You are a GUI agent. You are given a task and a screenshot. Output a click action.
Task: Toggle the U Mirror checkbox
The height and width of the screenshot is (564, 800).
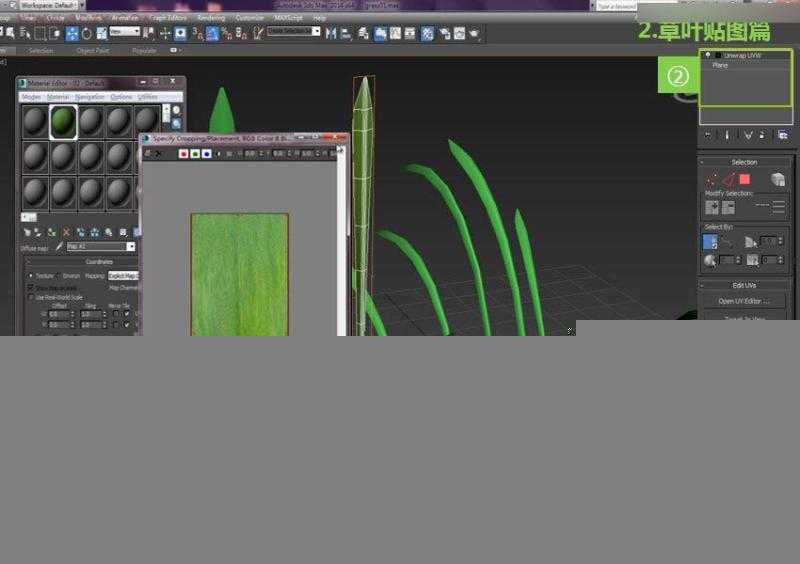click(x=116, y=313)
